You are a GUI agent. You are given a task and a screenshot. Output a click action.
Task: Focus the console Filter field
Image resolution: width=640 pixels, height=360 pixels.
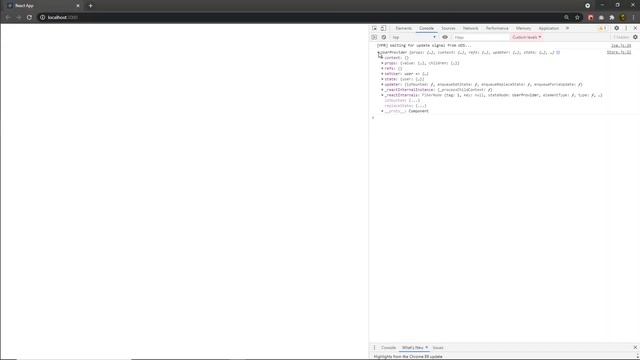tap(481, 37)
